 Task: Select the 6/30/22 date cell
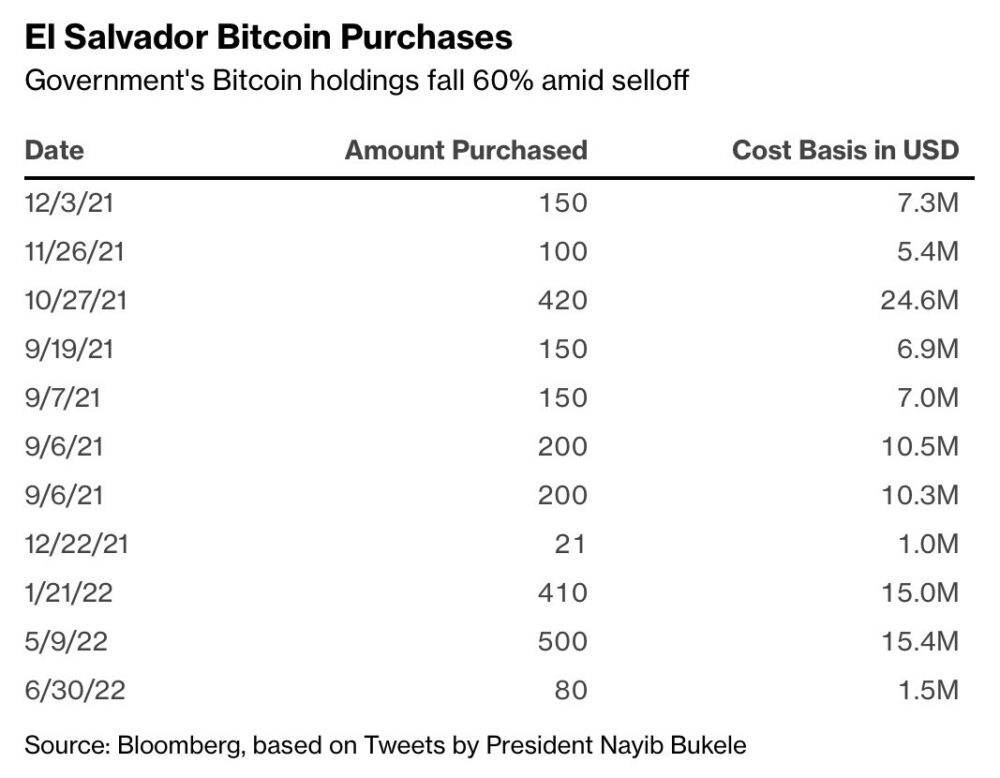click(x=75, y=690)
